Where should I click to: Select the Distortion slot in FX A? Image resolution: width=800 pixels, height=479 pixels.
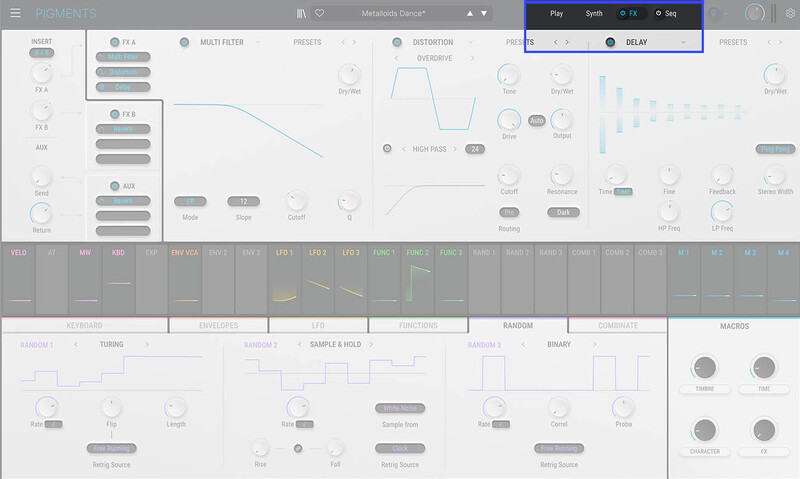tap(123, 72)
